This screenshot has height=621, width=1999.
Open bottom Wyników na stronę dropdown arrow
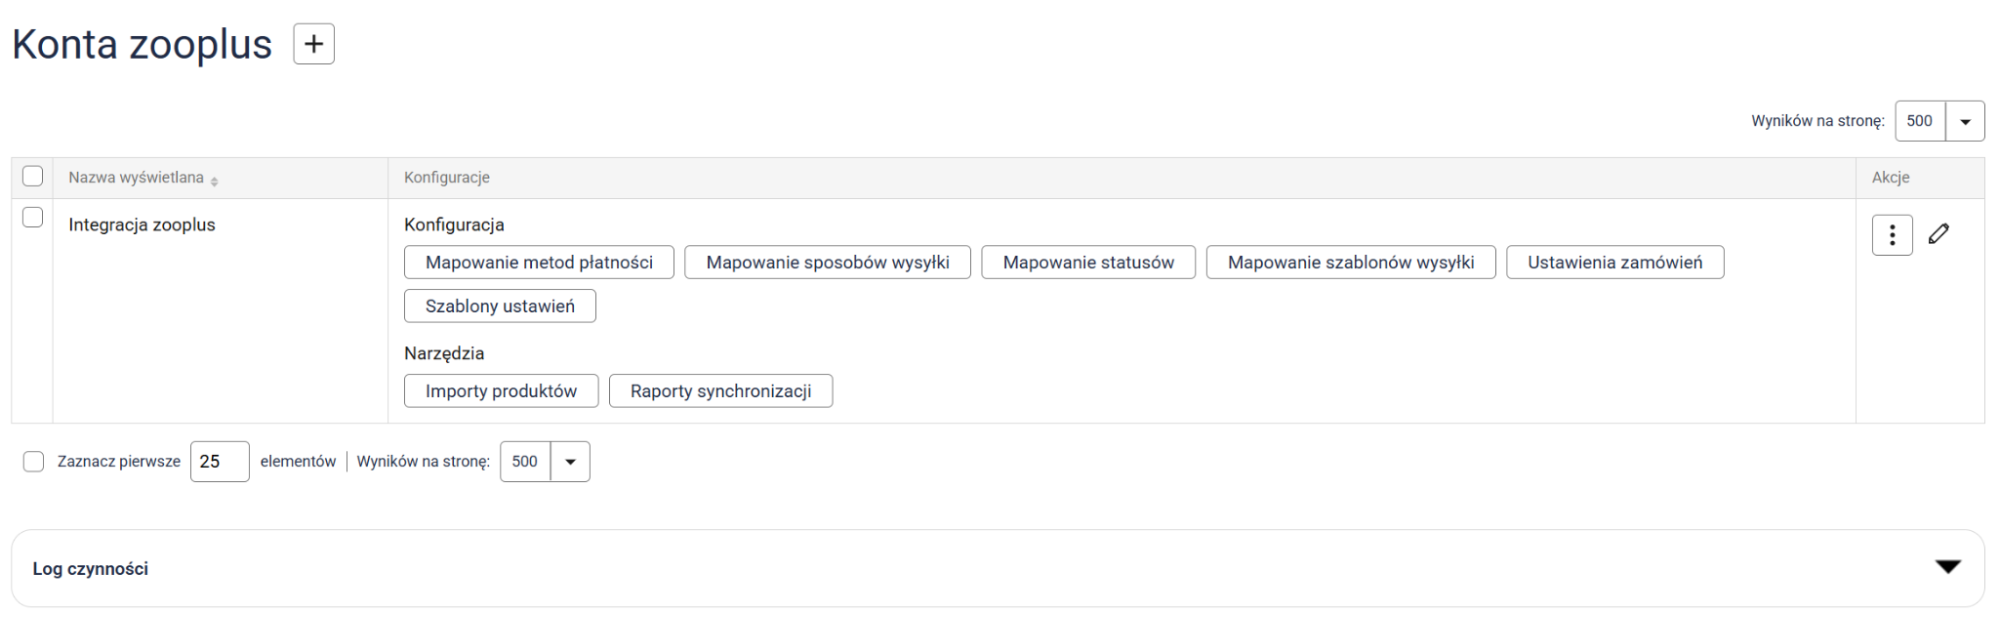coord(570,461)
